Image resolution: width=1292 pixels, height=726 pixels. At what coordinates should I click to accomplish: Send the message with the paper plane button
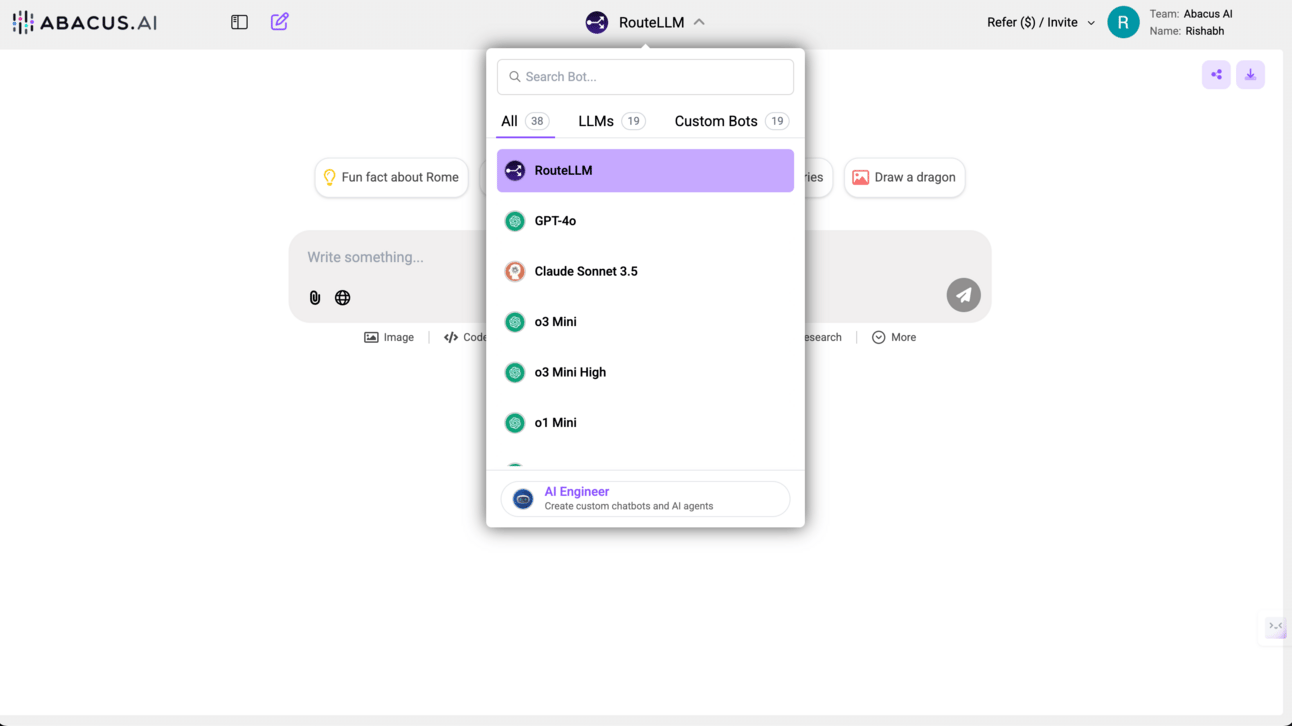click(x=964, y=295)
